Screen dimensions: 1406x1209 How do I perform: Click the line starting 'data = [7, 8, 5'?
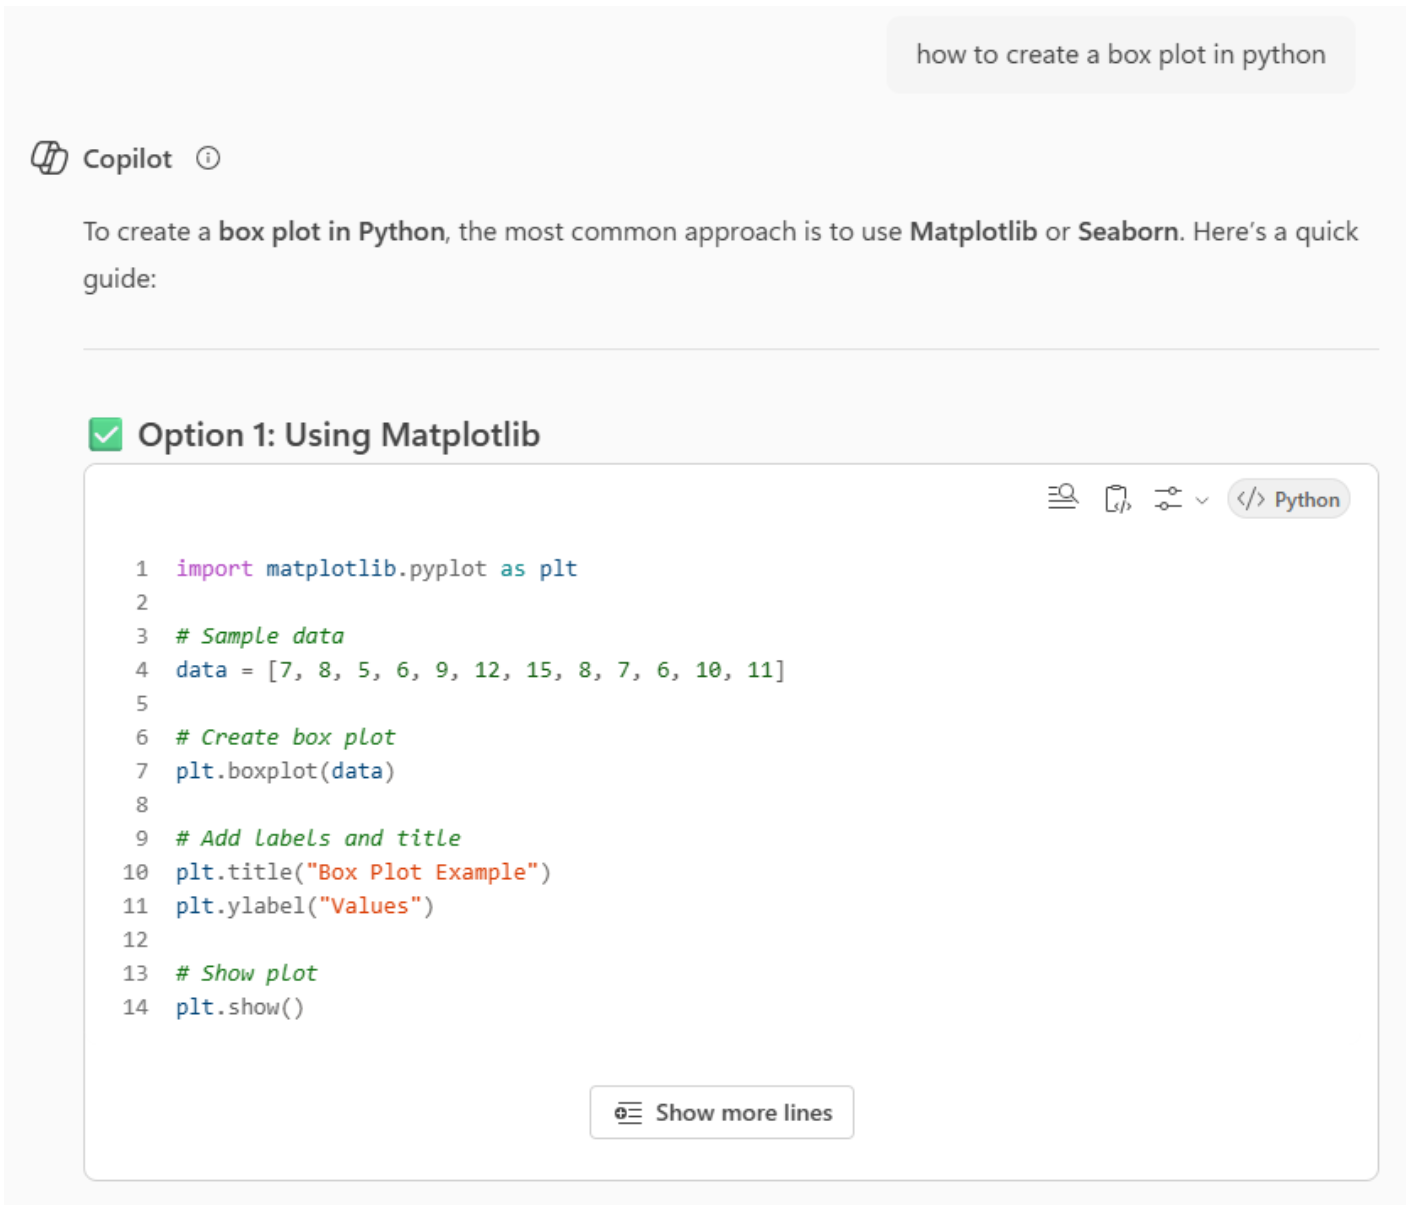[x=481, y=670]
